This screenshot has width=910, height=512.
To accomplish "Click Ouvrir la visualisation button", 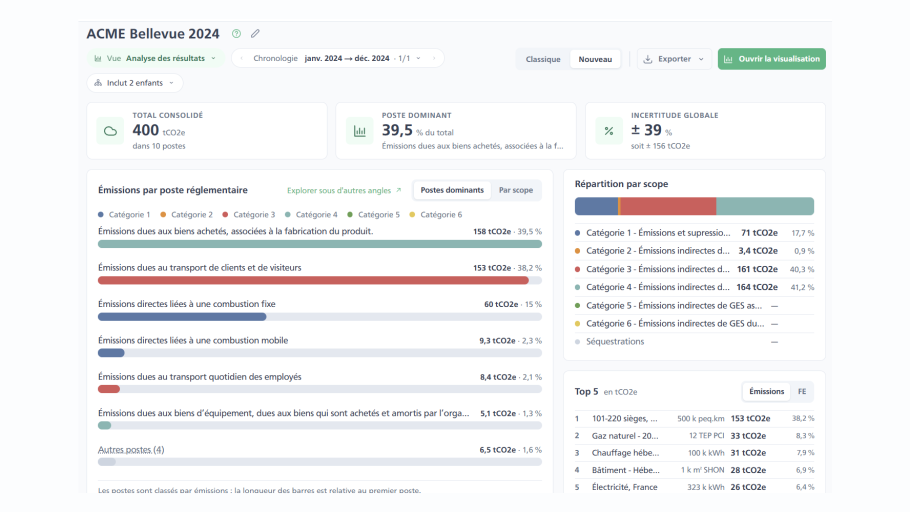I will click(x=772, y=59).
